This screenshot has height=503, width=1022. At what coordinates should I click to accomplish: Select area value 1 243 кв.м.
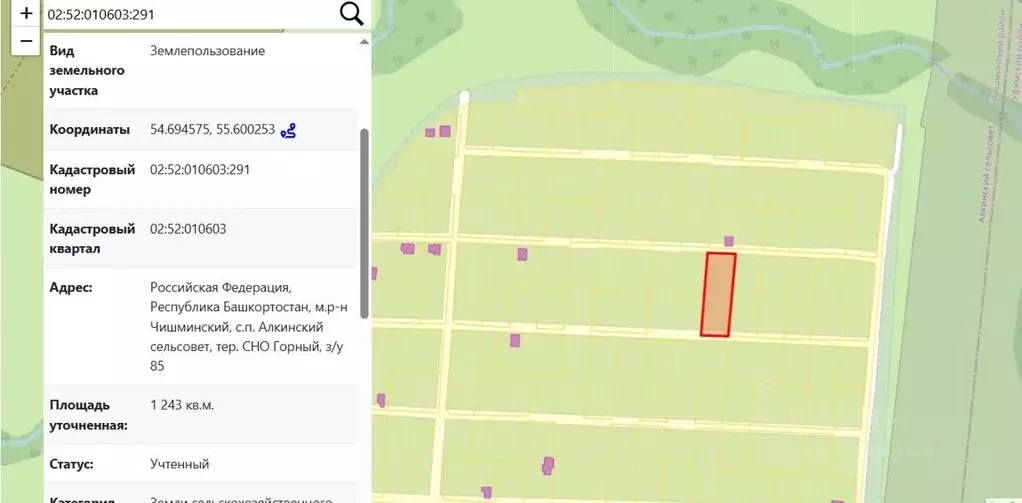point(182,405)
